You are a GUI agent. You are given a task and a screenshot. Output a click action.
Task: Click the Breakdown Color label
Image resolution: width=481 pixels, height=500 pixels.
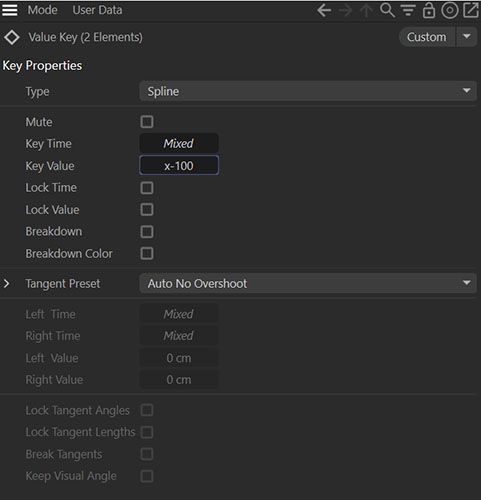pos(69,254)
